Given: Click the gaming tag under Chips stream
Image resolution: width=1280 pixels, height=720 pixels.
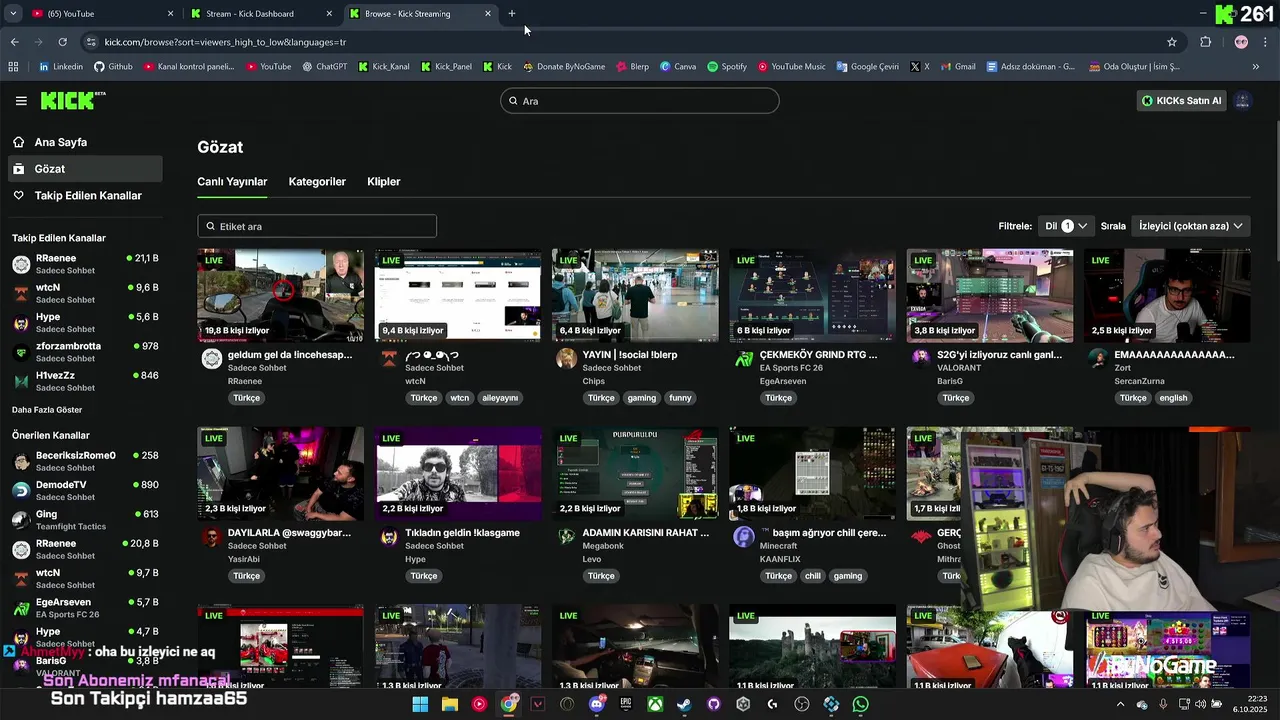Looking at the screenshot, I should 642,398.
